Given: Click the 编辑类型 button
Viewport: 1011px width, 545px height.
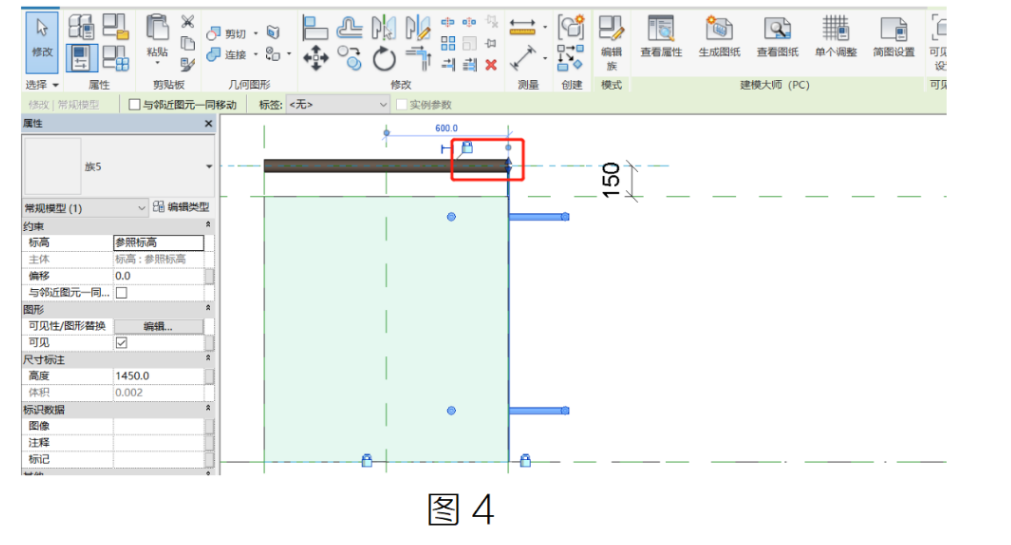Looking at the screenshot, I should [x=181, y=207].
